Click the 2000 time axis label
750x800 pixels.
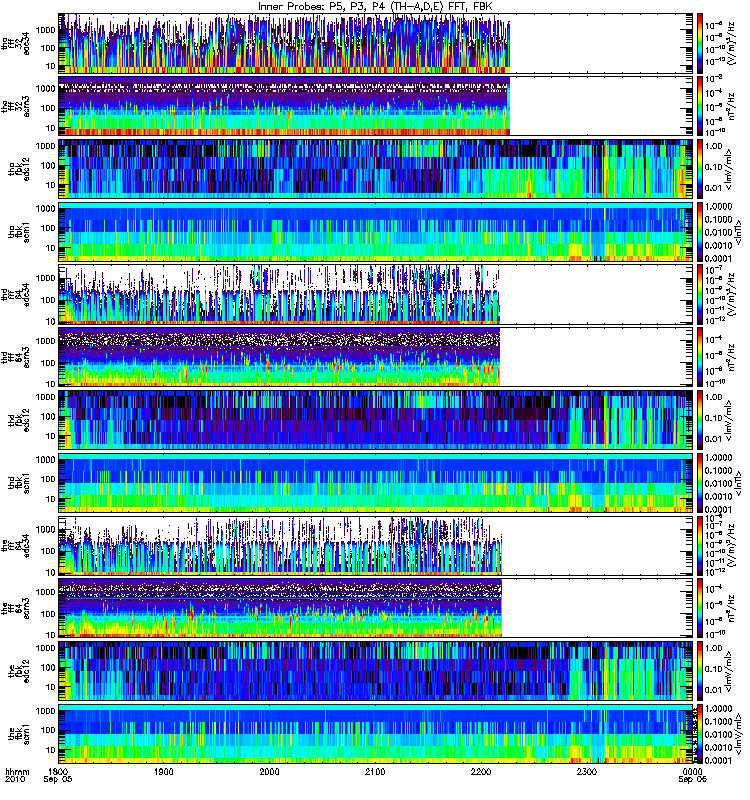[269, 771]
